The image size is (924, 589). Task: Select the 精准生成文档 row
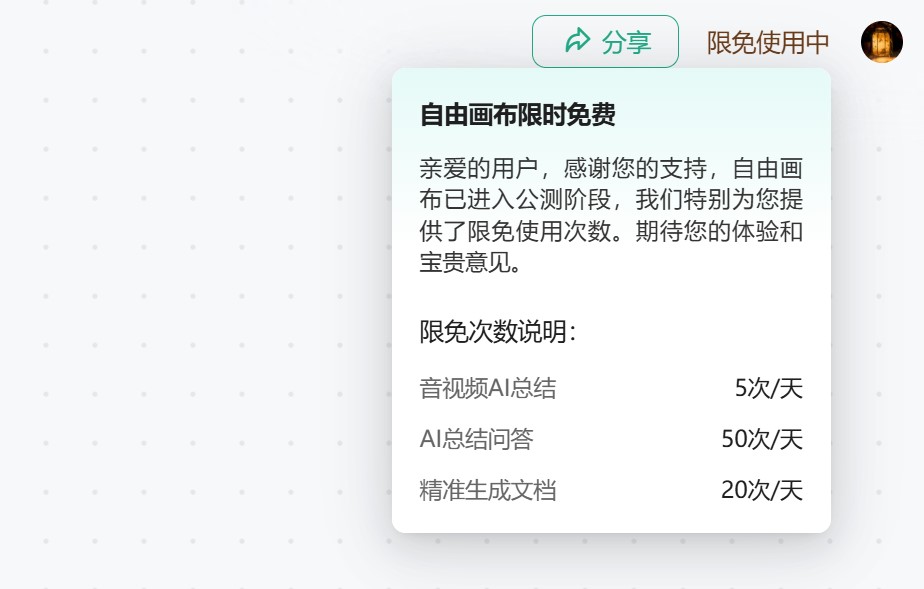pos(487,491)
